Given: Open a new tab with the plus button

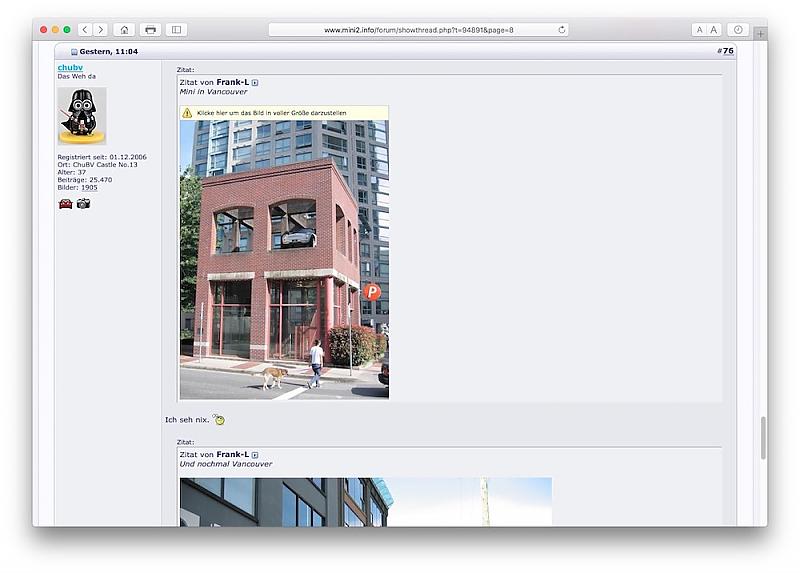Looking at the screenshot, I should pyautogui.click(x=761, y=33).
